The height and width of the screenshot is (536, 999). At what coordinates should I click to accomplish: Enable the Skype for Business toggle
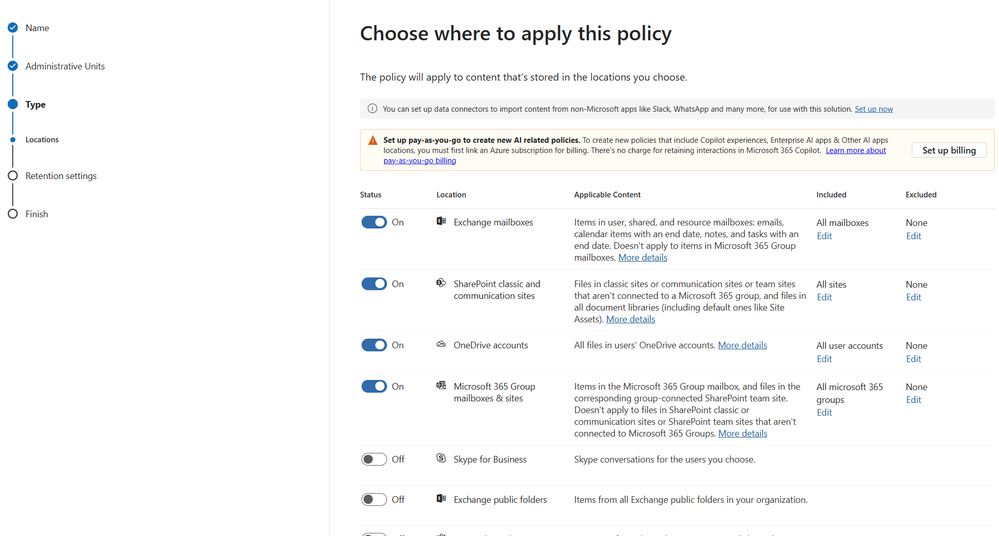[x=374, y=459]
